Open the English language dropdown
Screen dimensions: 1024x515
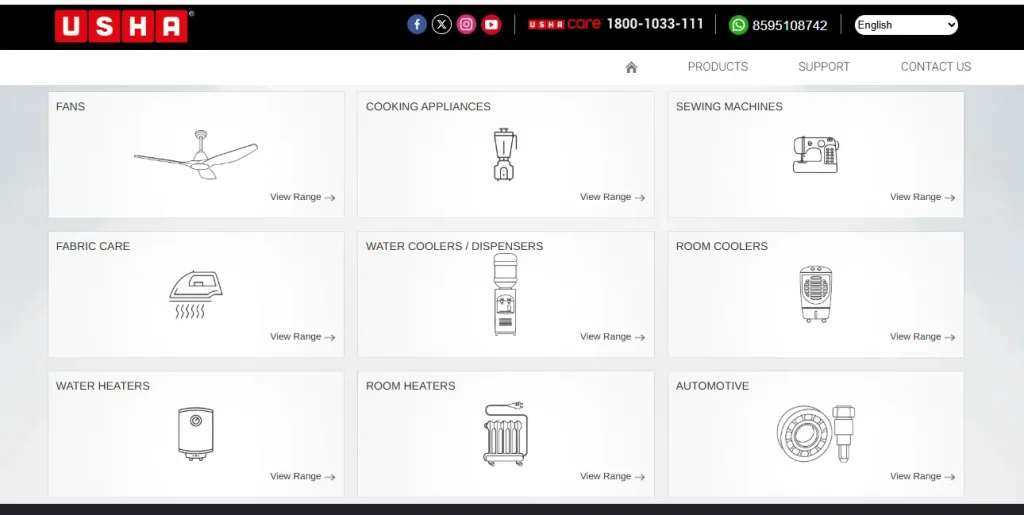click(x=906, y=25)
